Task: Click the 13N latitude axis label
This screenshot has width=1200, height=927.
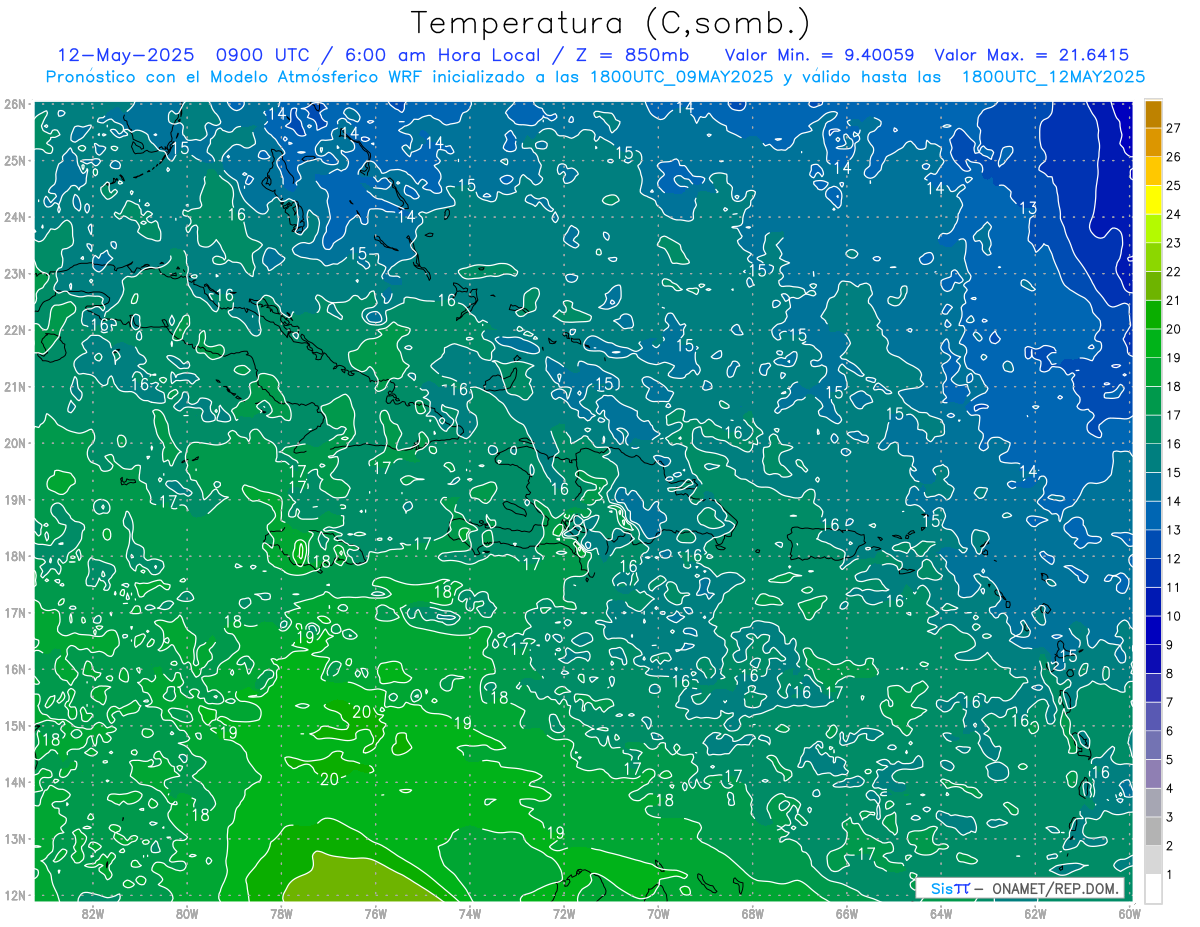Action: [14, 838]
